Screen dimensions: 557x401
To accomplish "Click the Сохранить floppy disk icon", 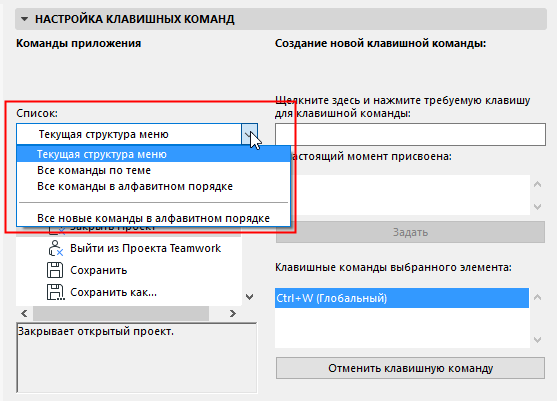I will [x=55, y=270].
